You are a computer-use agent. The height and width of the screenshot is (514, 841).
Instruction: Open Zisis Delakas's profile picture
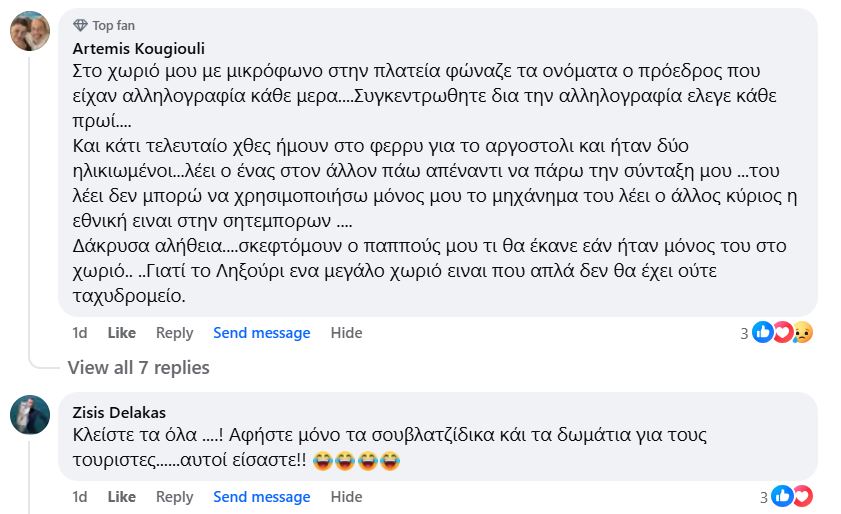click(30, 414)
